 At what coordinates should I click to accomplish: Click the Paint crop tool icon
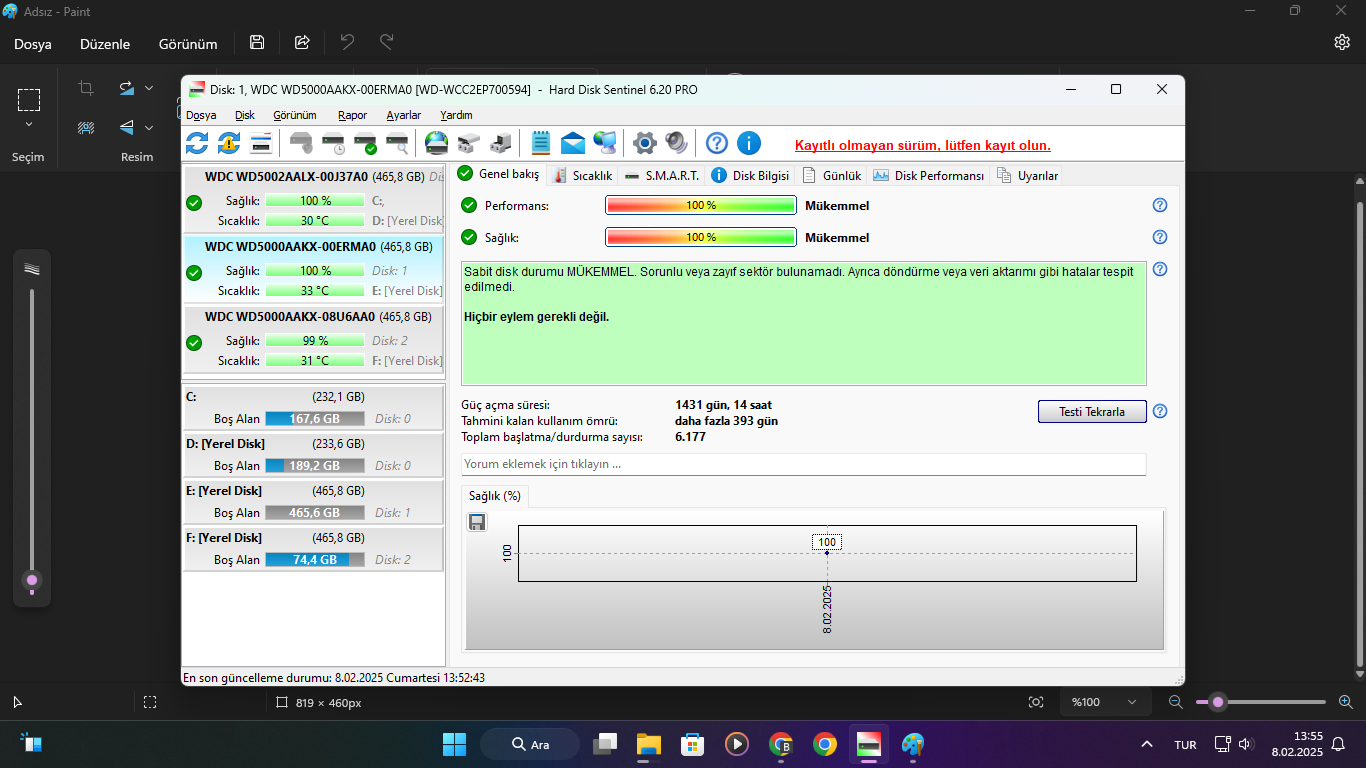point(86,88)
